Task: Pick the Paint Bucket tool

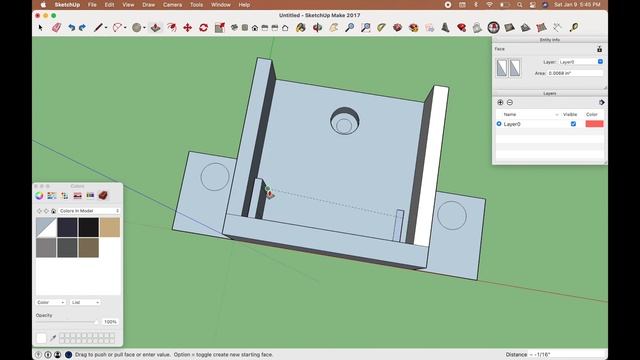Action: (x=301, y=27)
